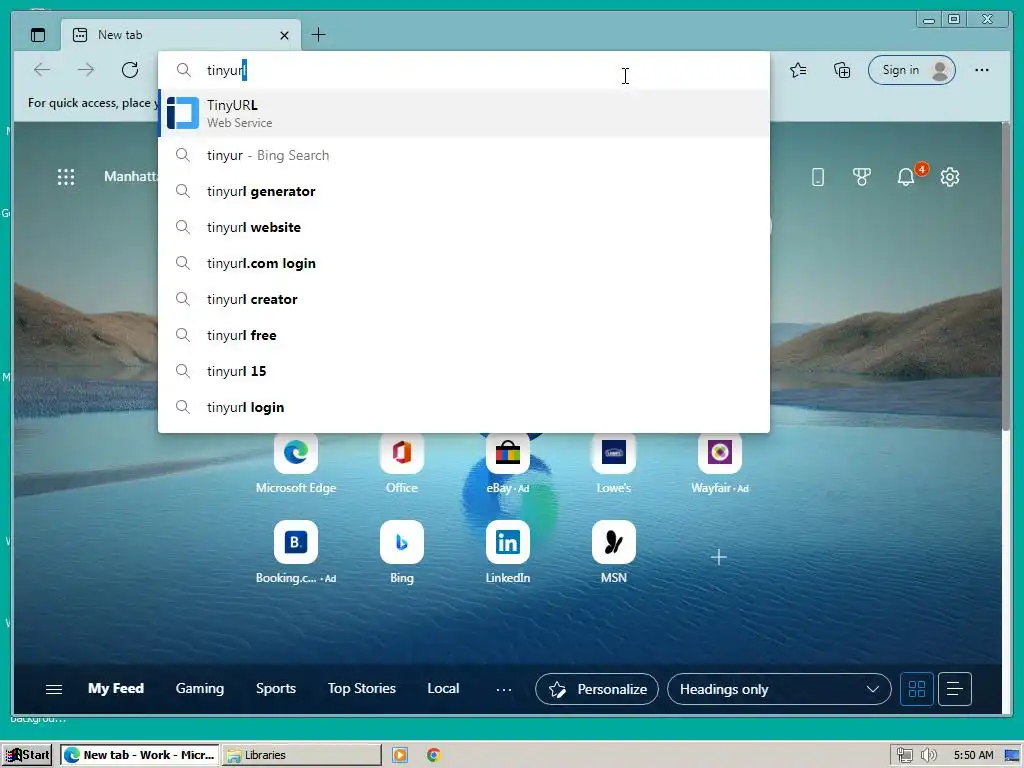
Task: Open page settings gear icon
Action: (x=950, y=177)
